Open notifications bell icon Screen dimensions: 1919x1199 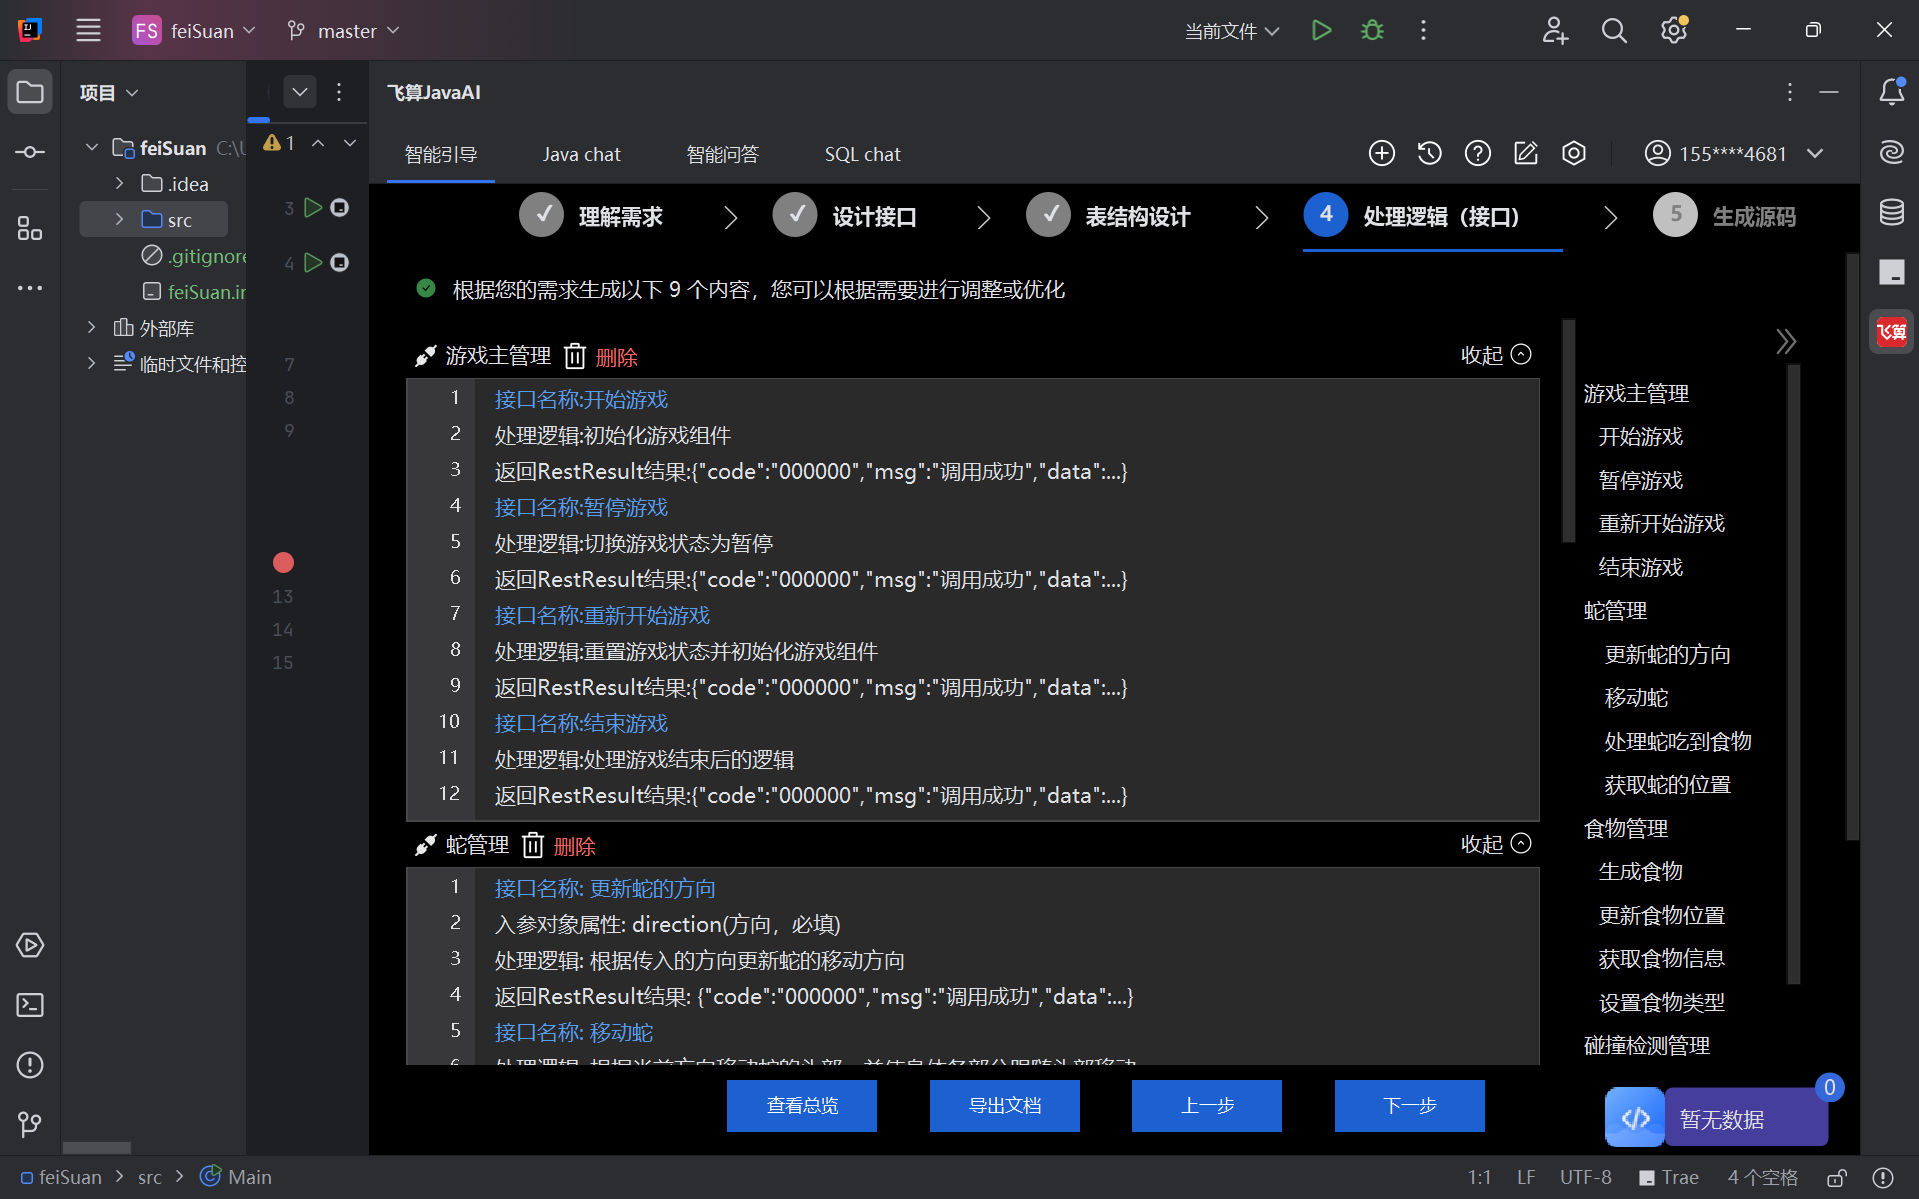(1890, 92)
